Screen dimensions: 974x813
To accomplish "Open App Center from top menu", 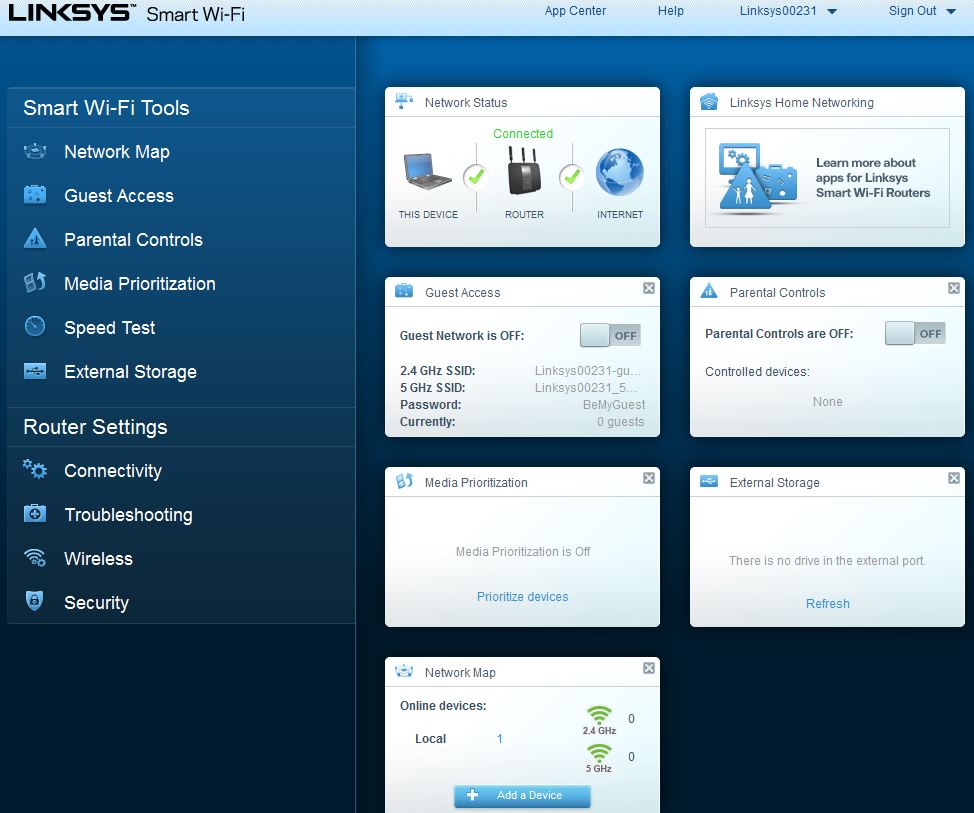I will tap(575, 11).
